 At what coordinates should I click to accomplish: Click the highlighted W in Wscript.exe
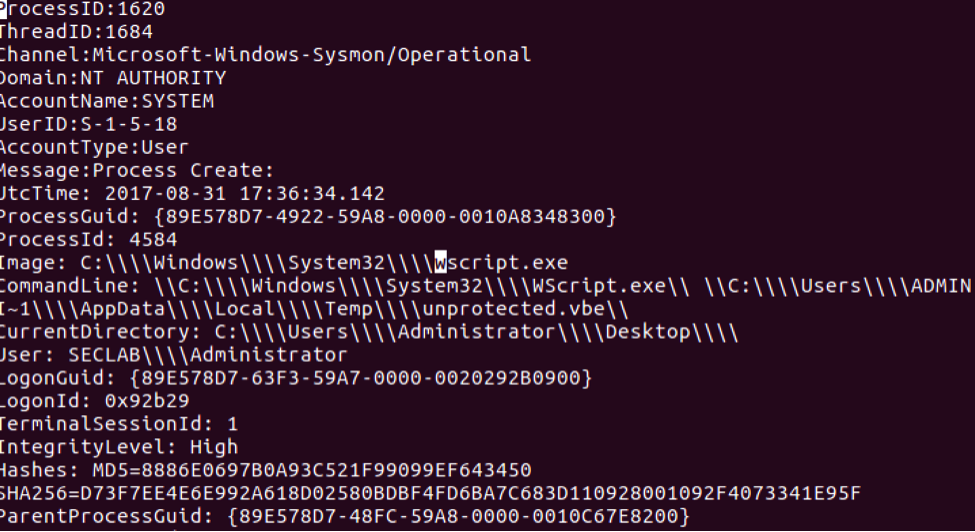441,263
